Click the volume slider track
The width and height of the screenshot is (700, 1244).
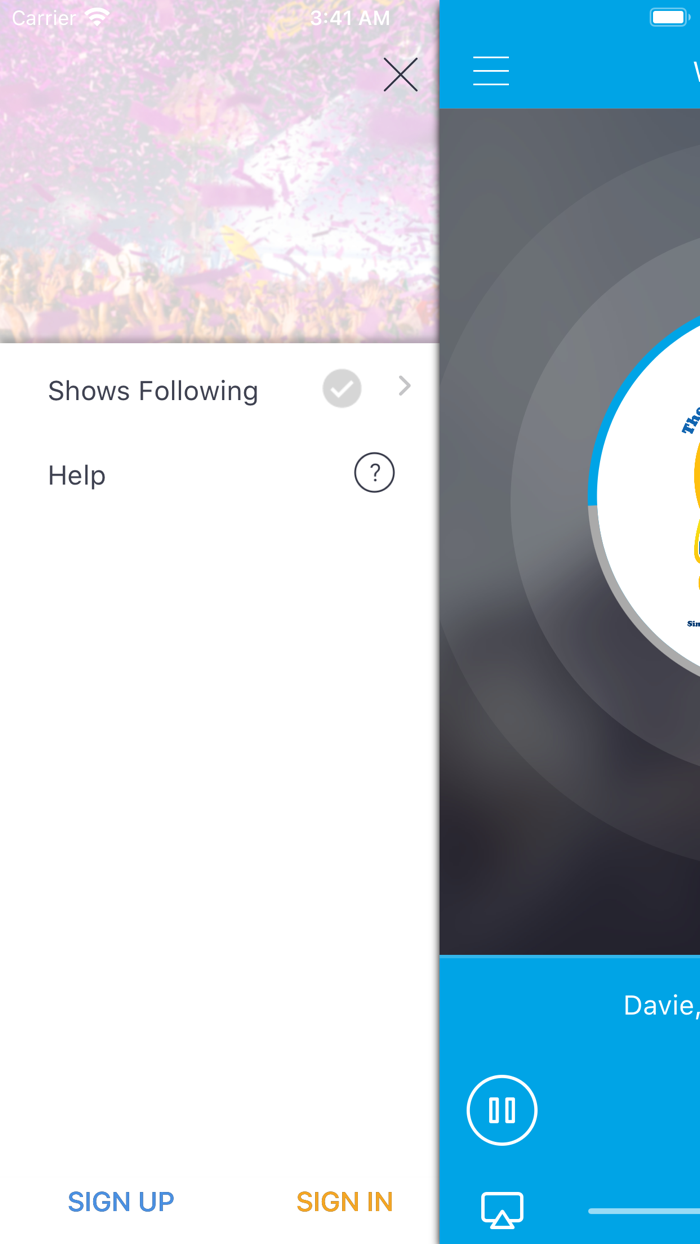coord(644,1211)
